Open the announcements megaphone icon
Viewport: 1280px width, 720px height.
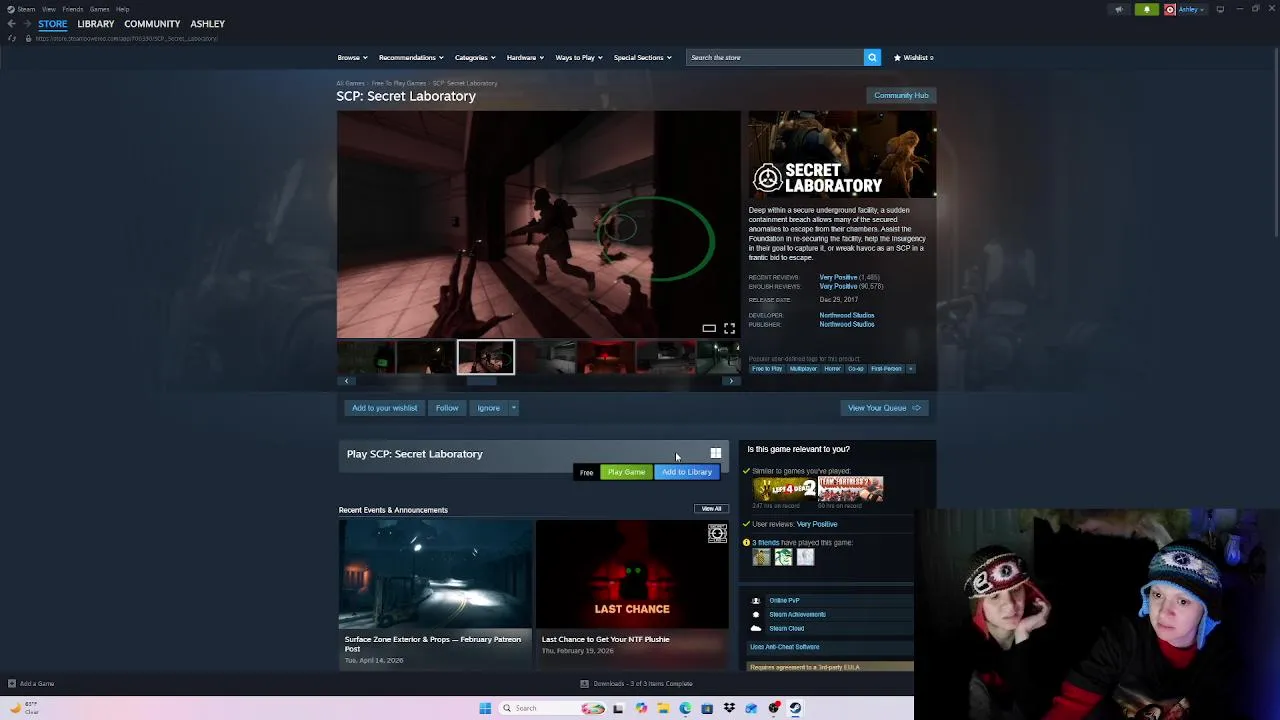[1119, 9]
